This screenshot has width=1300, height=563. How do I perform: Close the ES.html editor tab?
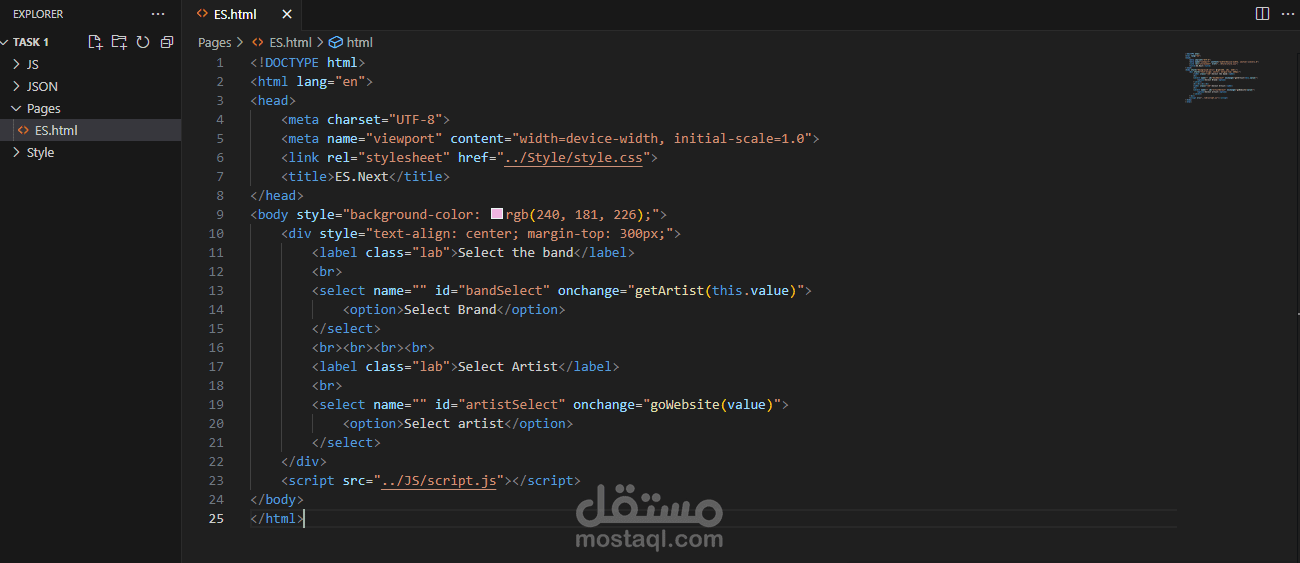coord(287,14)
